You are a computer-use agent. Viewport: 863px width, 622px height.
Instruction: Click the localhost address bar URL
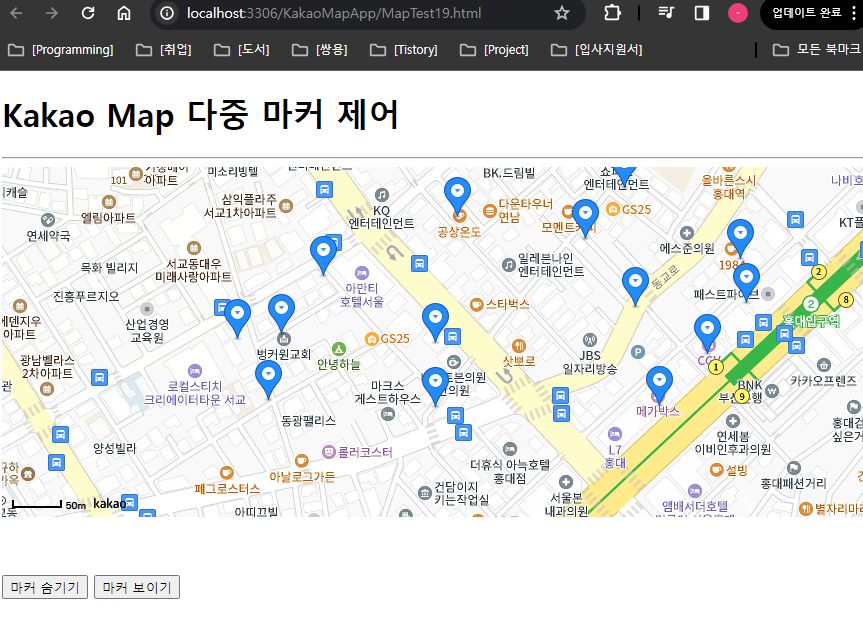pyautogui.click(x=334, y=13)
